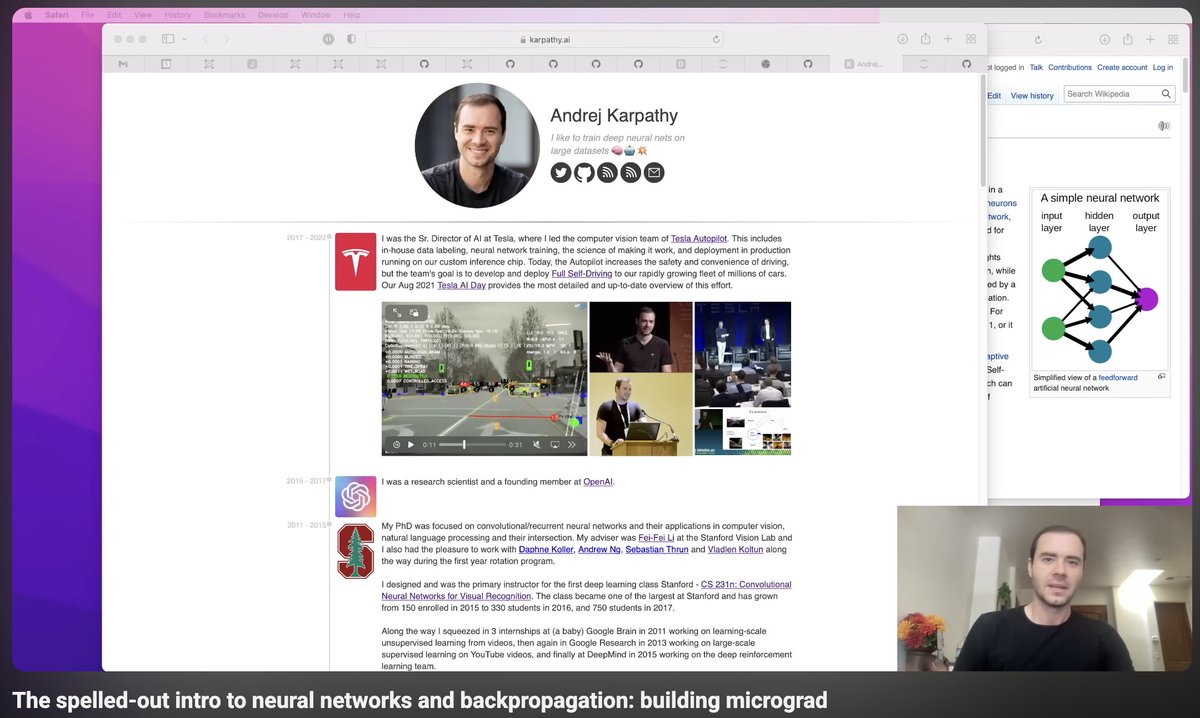Screen dimensions: 1200x718
Task: Open the email envelope icon in profile header
Action: point(654,173)
